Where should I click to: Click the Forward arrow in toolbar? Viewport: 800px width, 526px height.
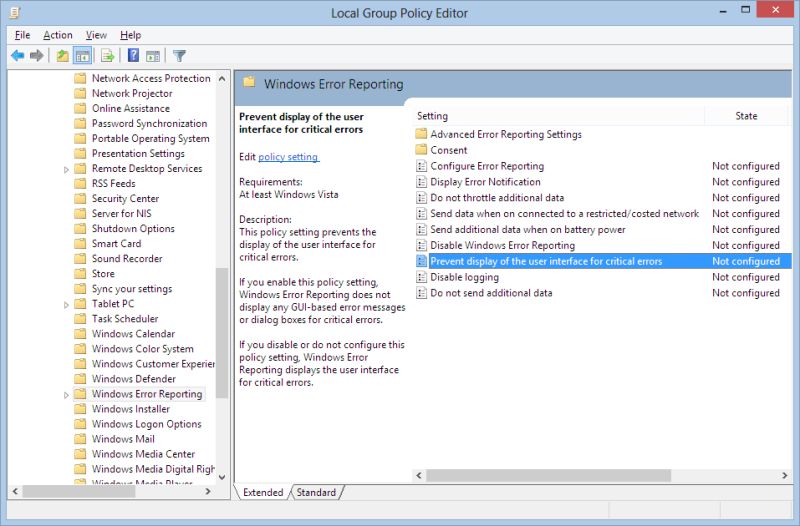click(37, 56)
